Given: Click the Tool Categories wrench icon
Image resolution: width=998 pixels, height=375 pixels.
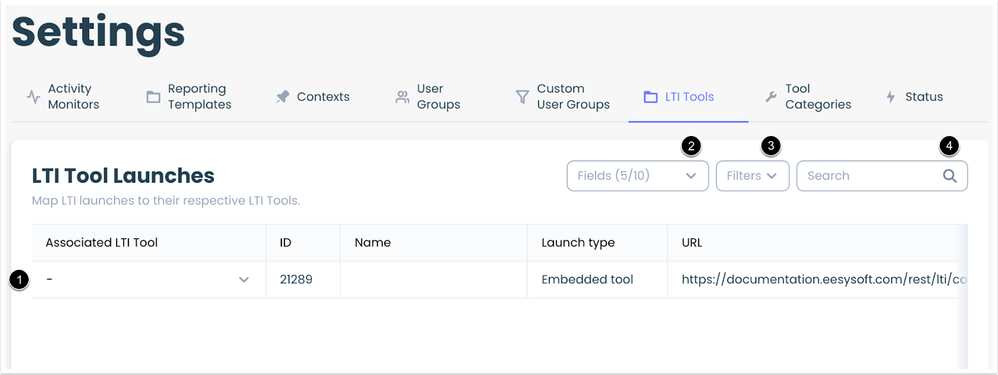Looking at the screenshot, I should 770,97.
